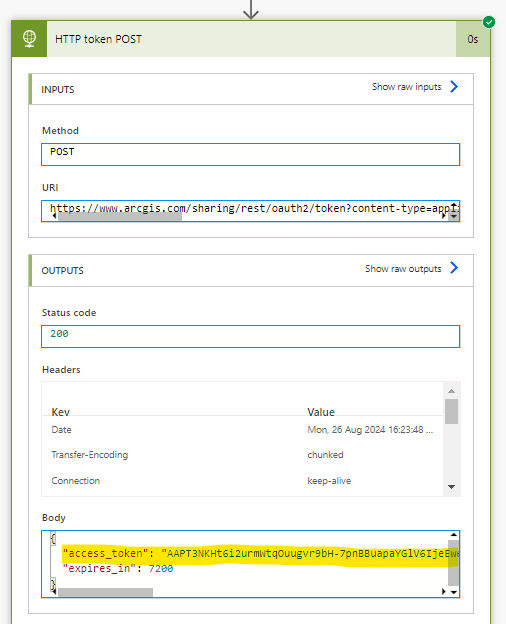Click the Status code field showing 200
Image resolution: width=506 pixels, height=624 pixels.
[x=250, y=336]
